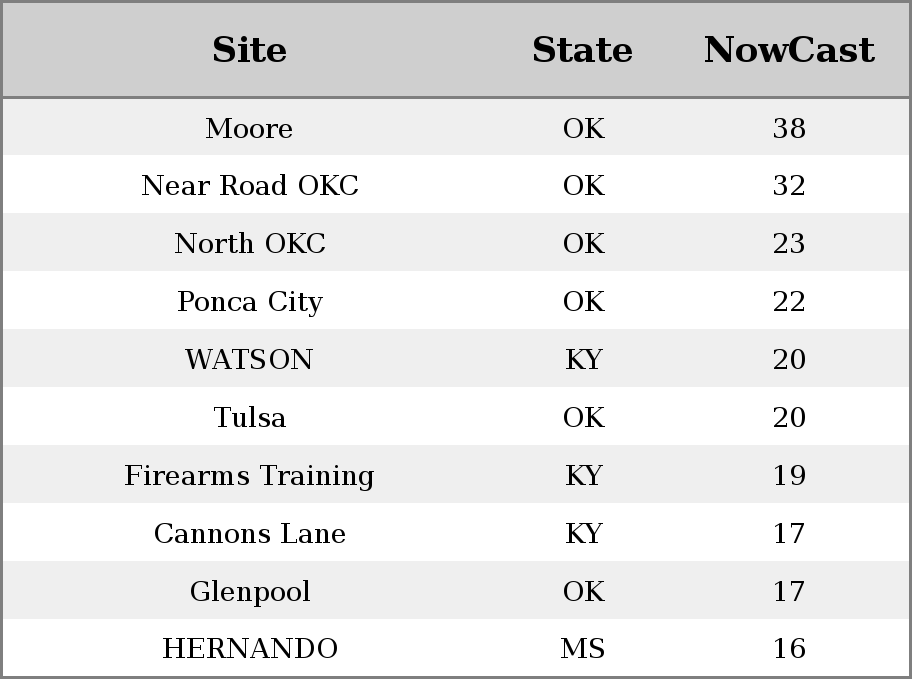912x679 pixels.
Task: Click the Glenpool site name
Action: click(x=250, y=591)
